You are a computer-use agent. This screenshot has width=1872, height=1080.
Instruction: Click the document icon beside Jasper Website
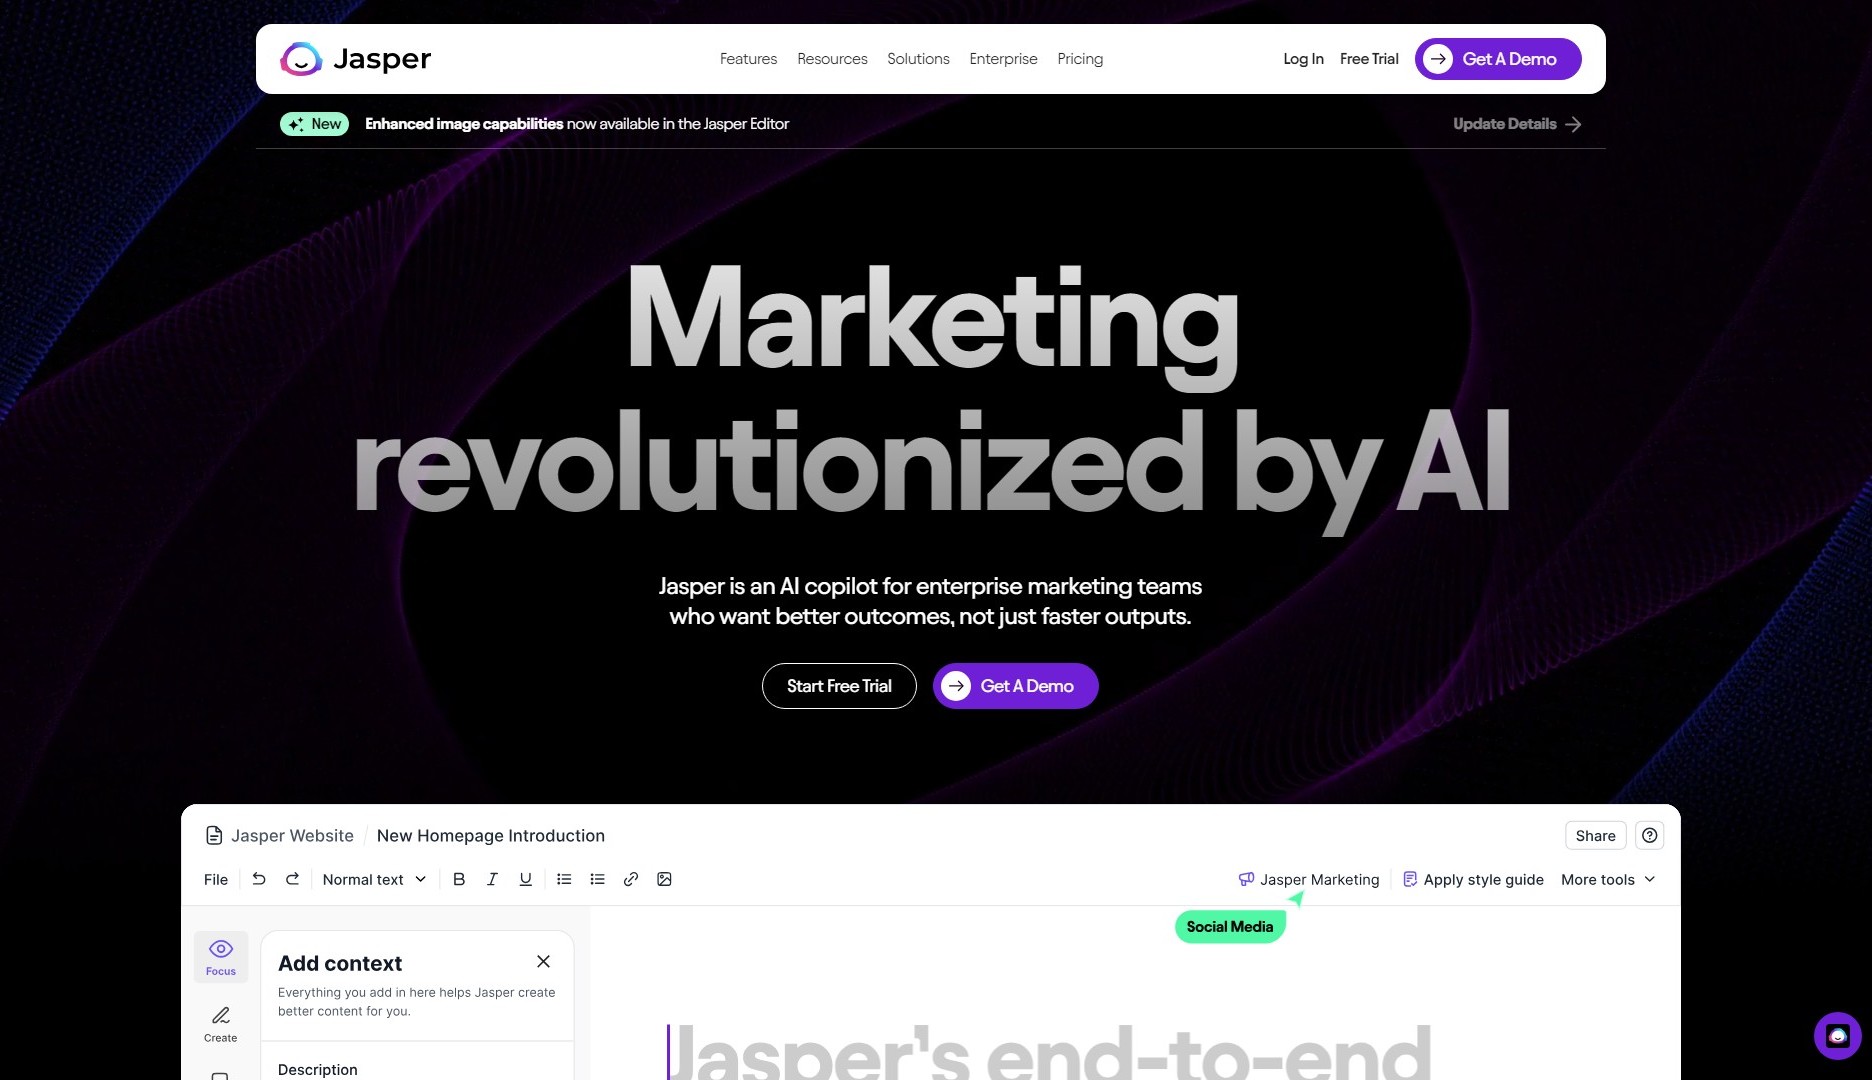pyautogui.click(x=214, y=835)
